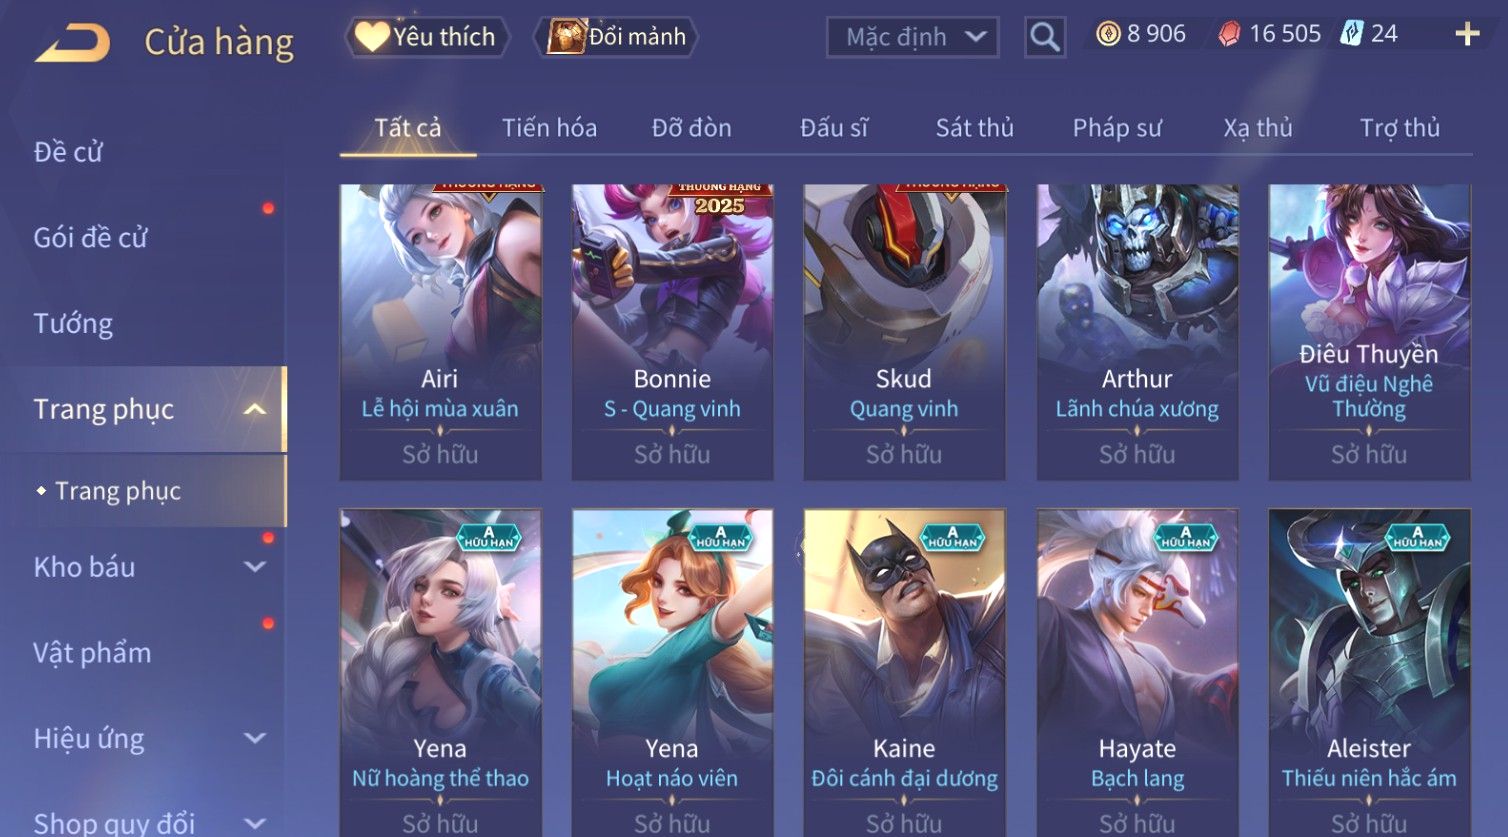Open Gói đề cử in the sidebar
This screenshot has width=1508, height=837.
coord(90,238)
